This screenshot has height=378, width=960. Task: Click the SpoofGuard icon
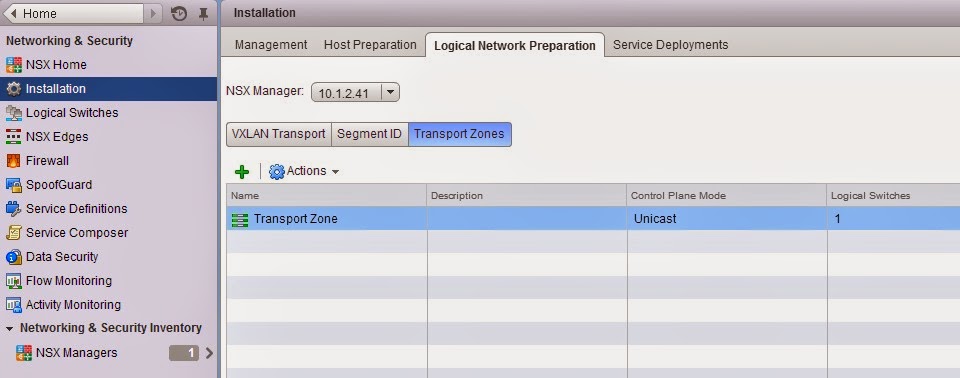[13, 184]
